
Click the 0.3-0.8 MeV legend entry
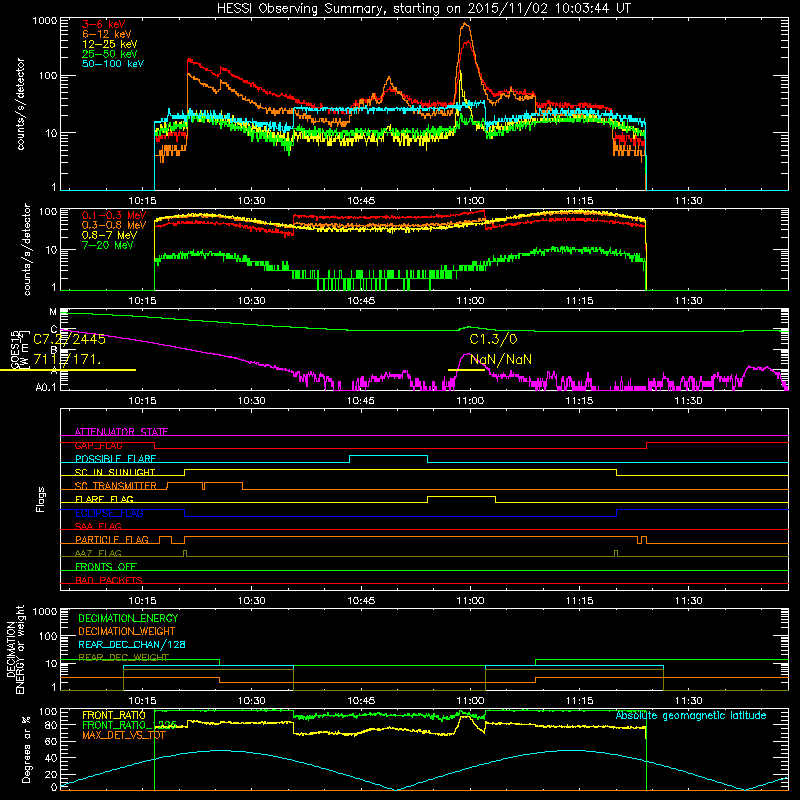tap(114, 225)
